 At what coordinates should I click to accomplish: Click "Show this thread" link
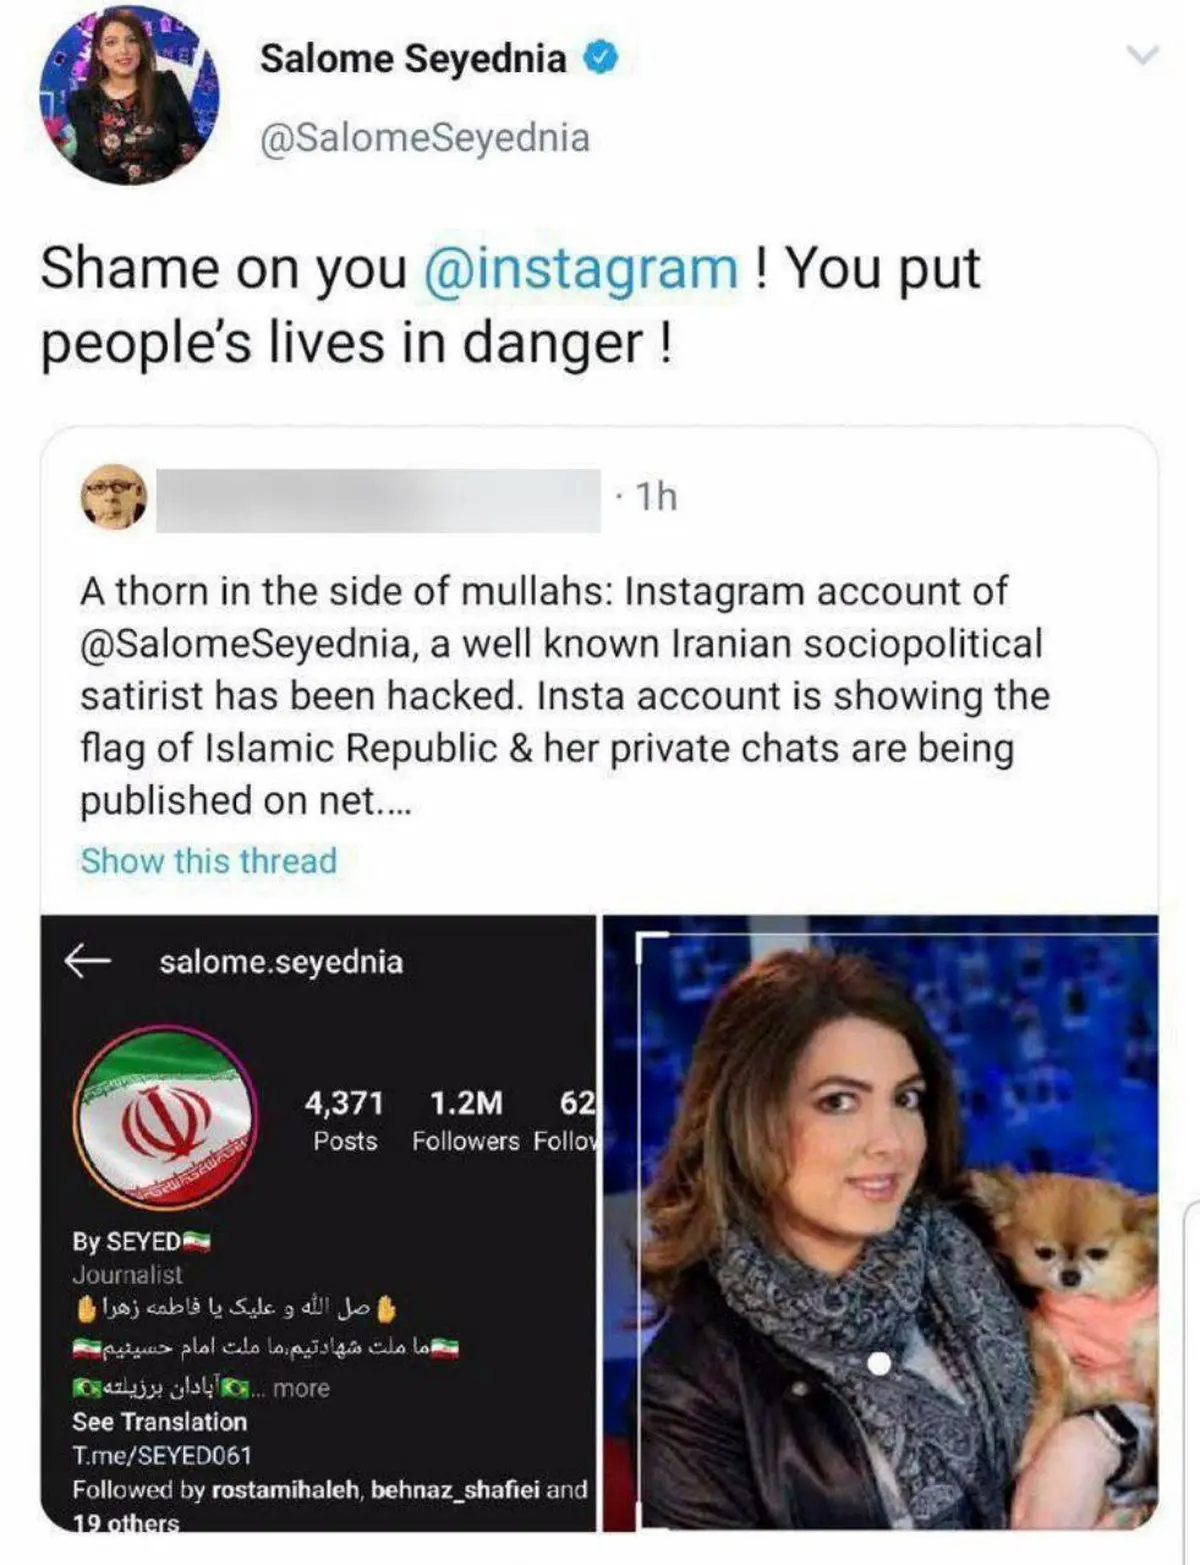[209, 861]
